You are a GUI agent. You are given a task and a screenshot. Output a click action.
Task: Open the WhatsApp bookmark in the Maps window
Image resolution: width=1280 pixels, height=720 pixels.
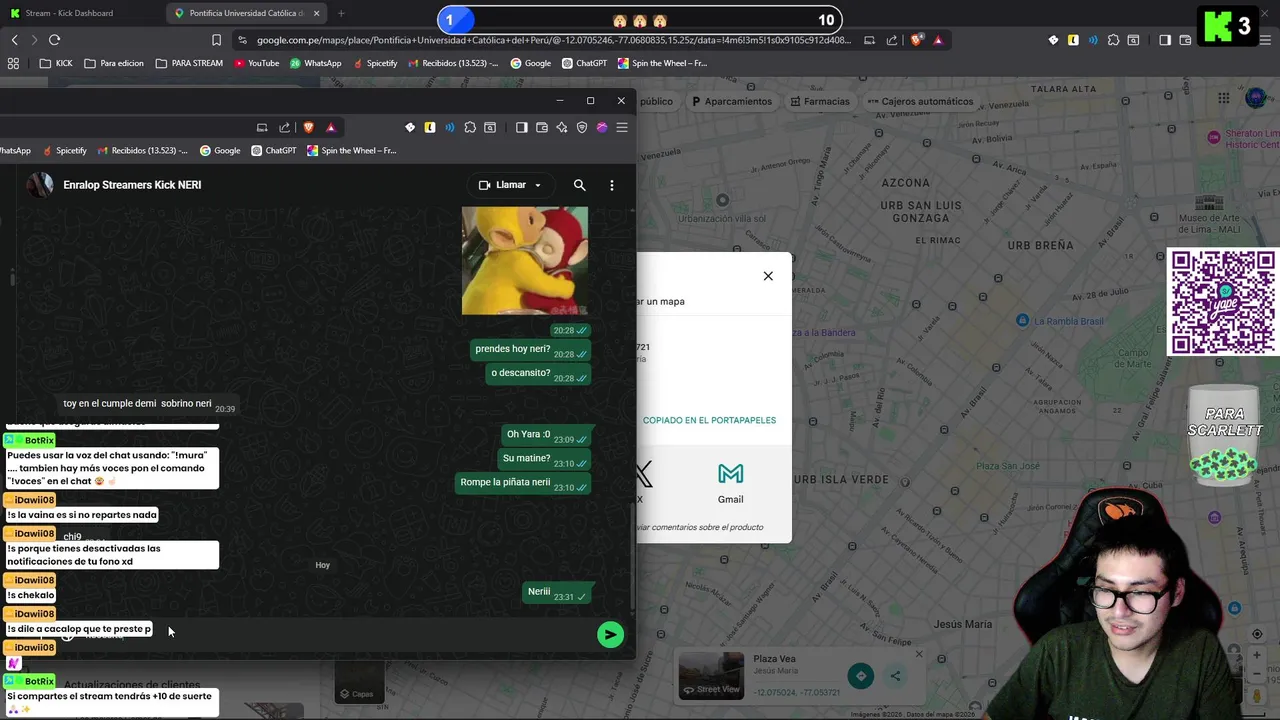pos(315,63)
